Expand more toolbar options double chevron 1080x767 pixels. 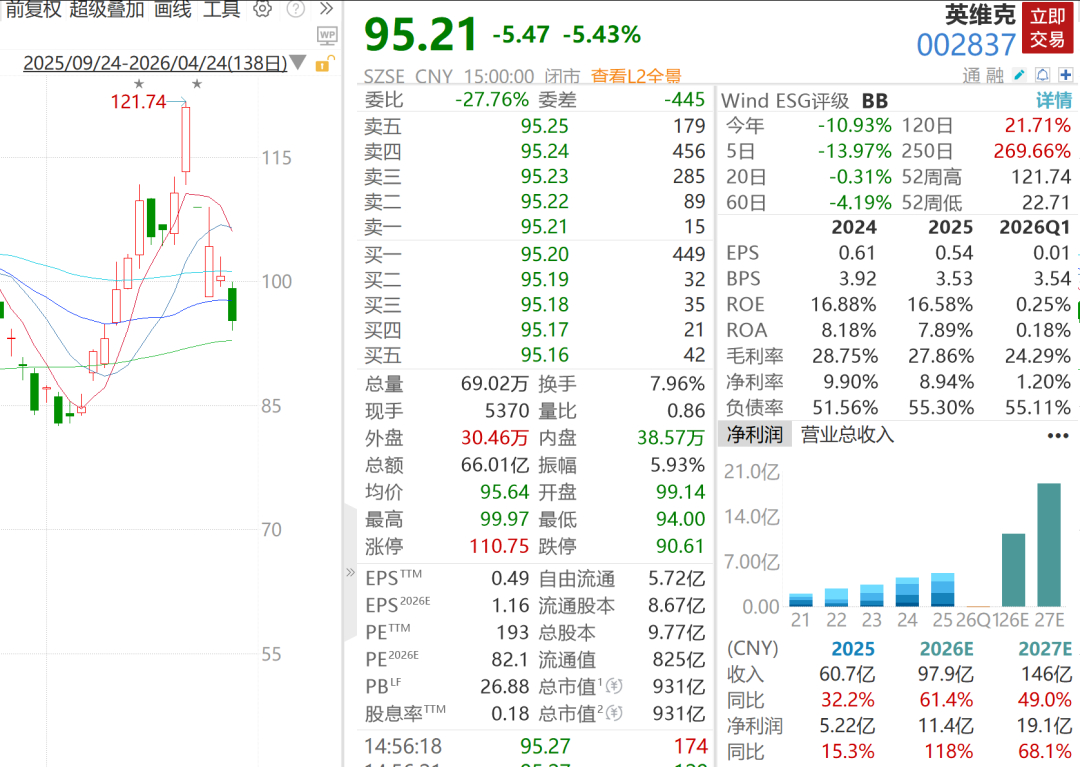(326, 9)
